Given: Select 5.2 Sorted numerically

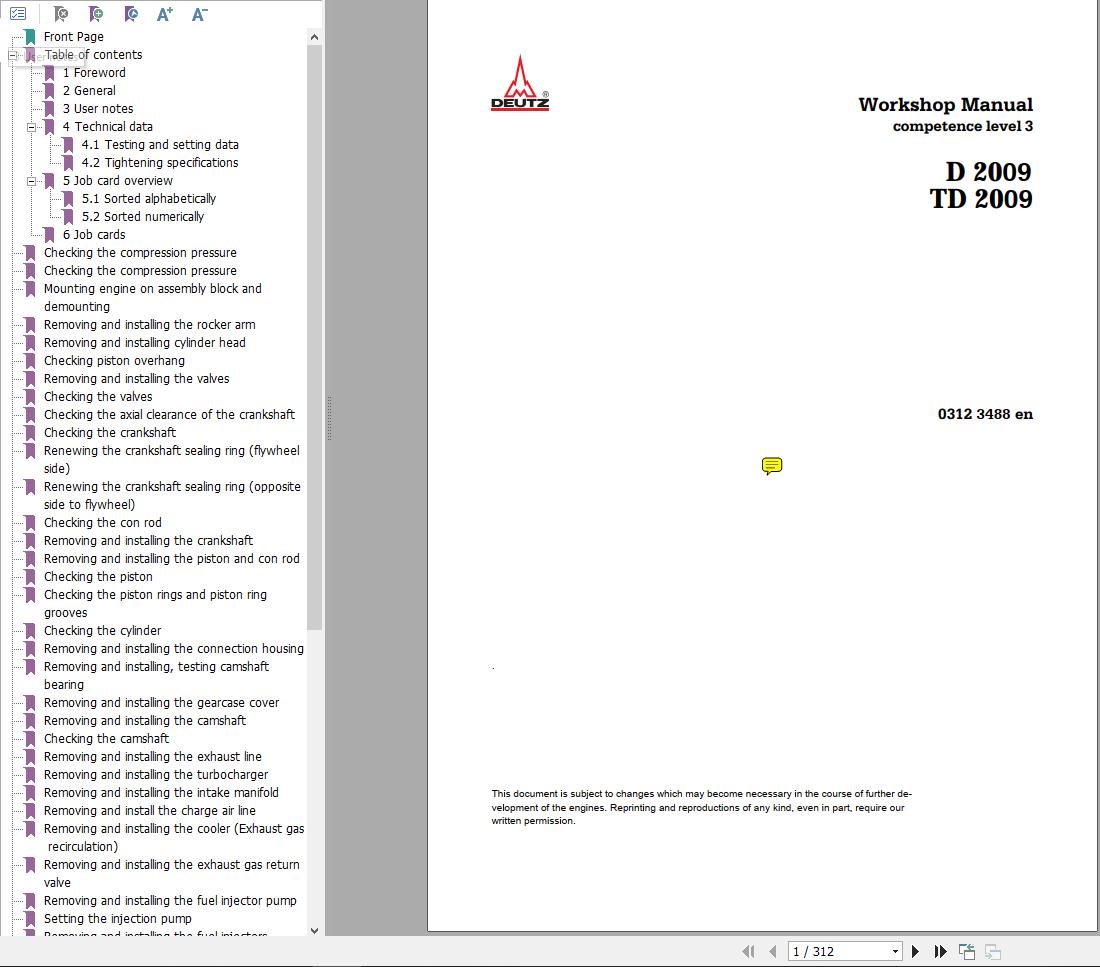Looking at the screenshot, I should point(142,217).
